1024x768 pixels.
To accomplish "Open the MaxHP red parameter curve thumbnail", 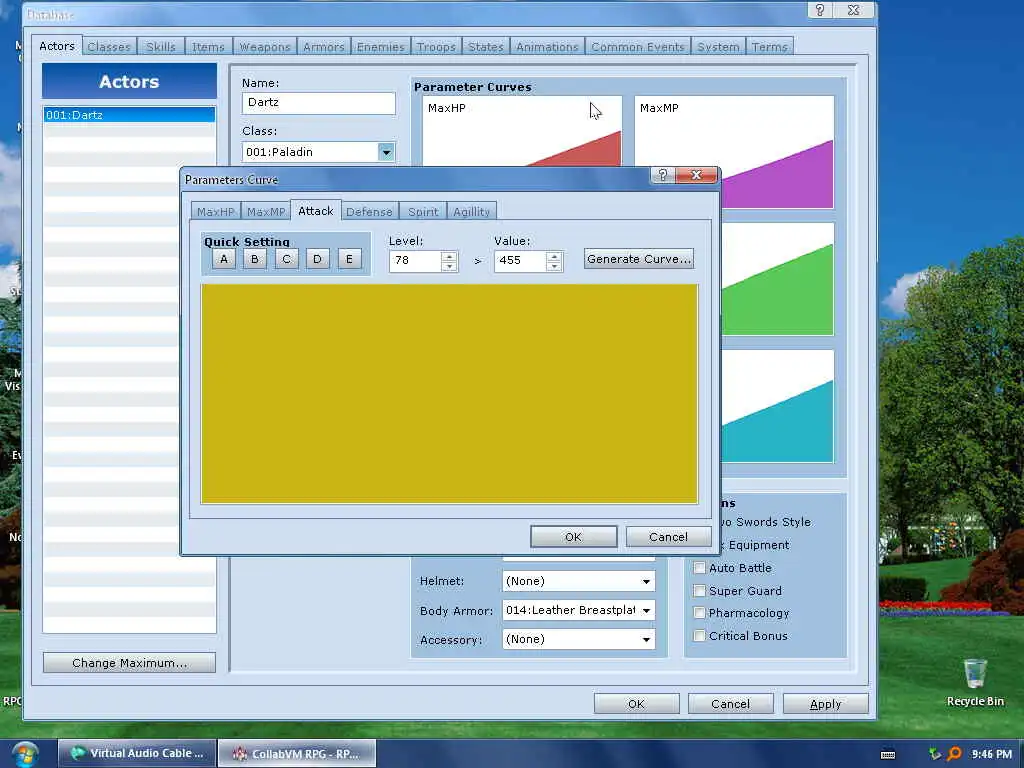I will coord(522,131).
